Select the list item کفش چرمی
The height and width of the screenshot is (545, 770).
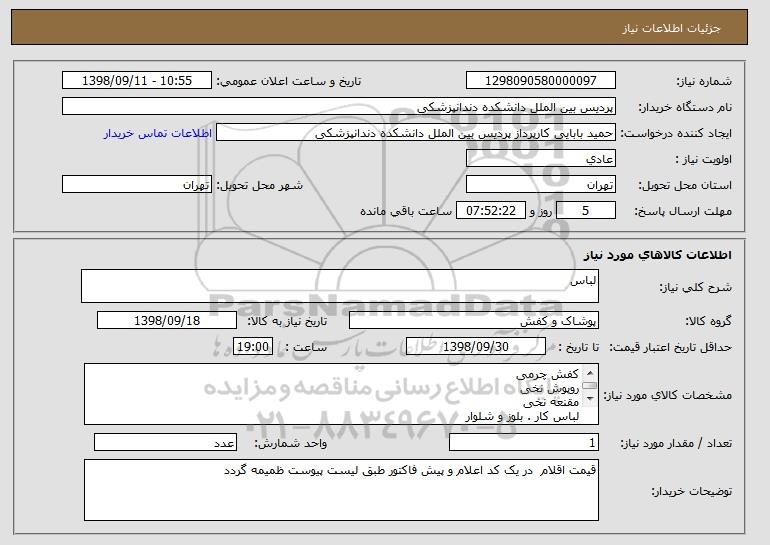click(547, 375)
